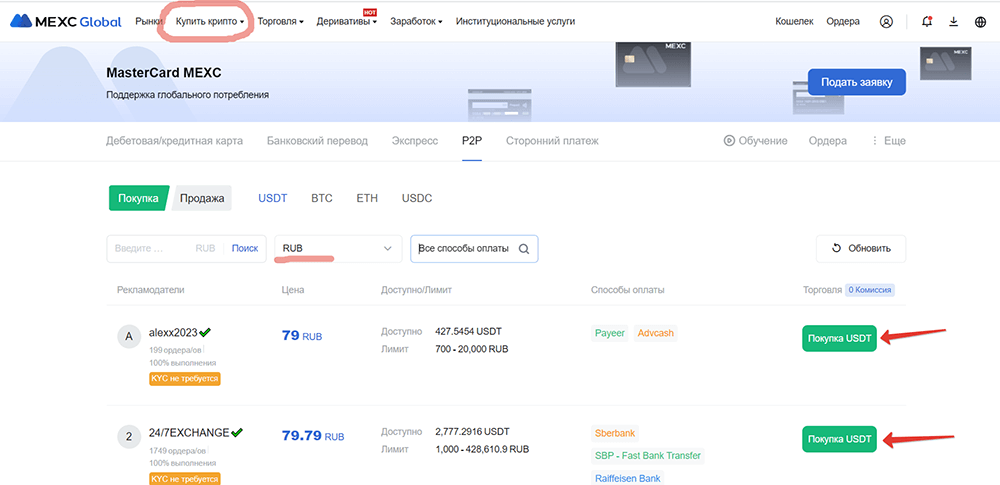
Task: Click the 0 Комиссия badge
Action: pos(871,290)
